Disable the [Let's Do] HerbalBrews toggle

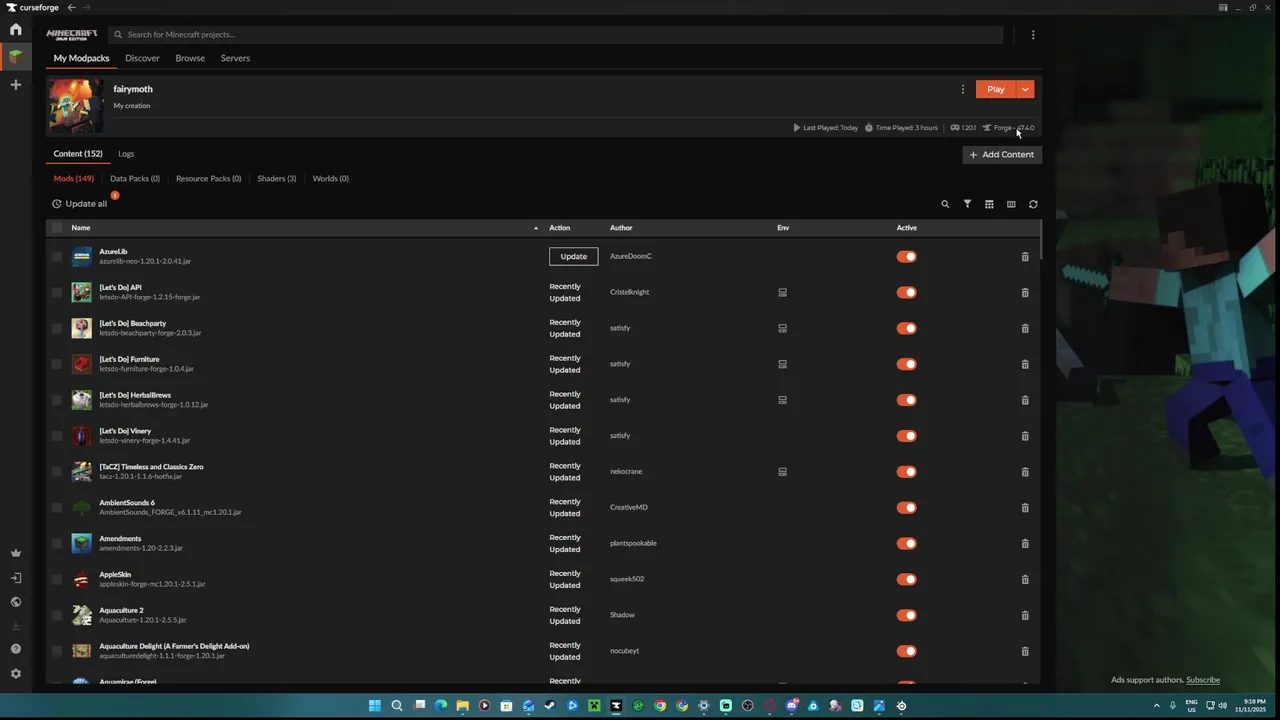tap(907, 400)
